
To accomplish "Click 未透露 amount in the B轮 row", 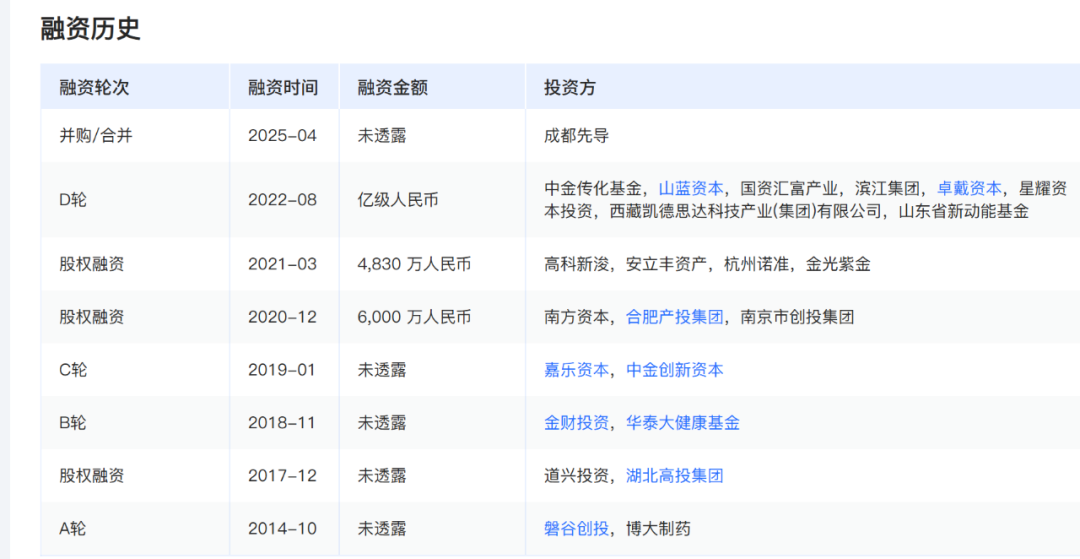I will [x=382, y=423].
